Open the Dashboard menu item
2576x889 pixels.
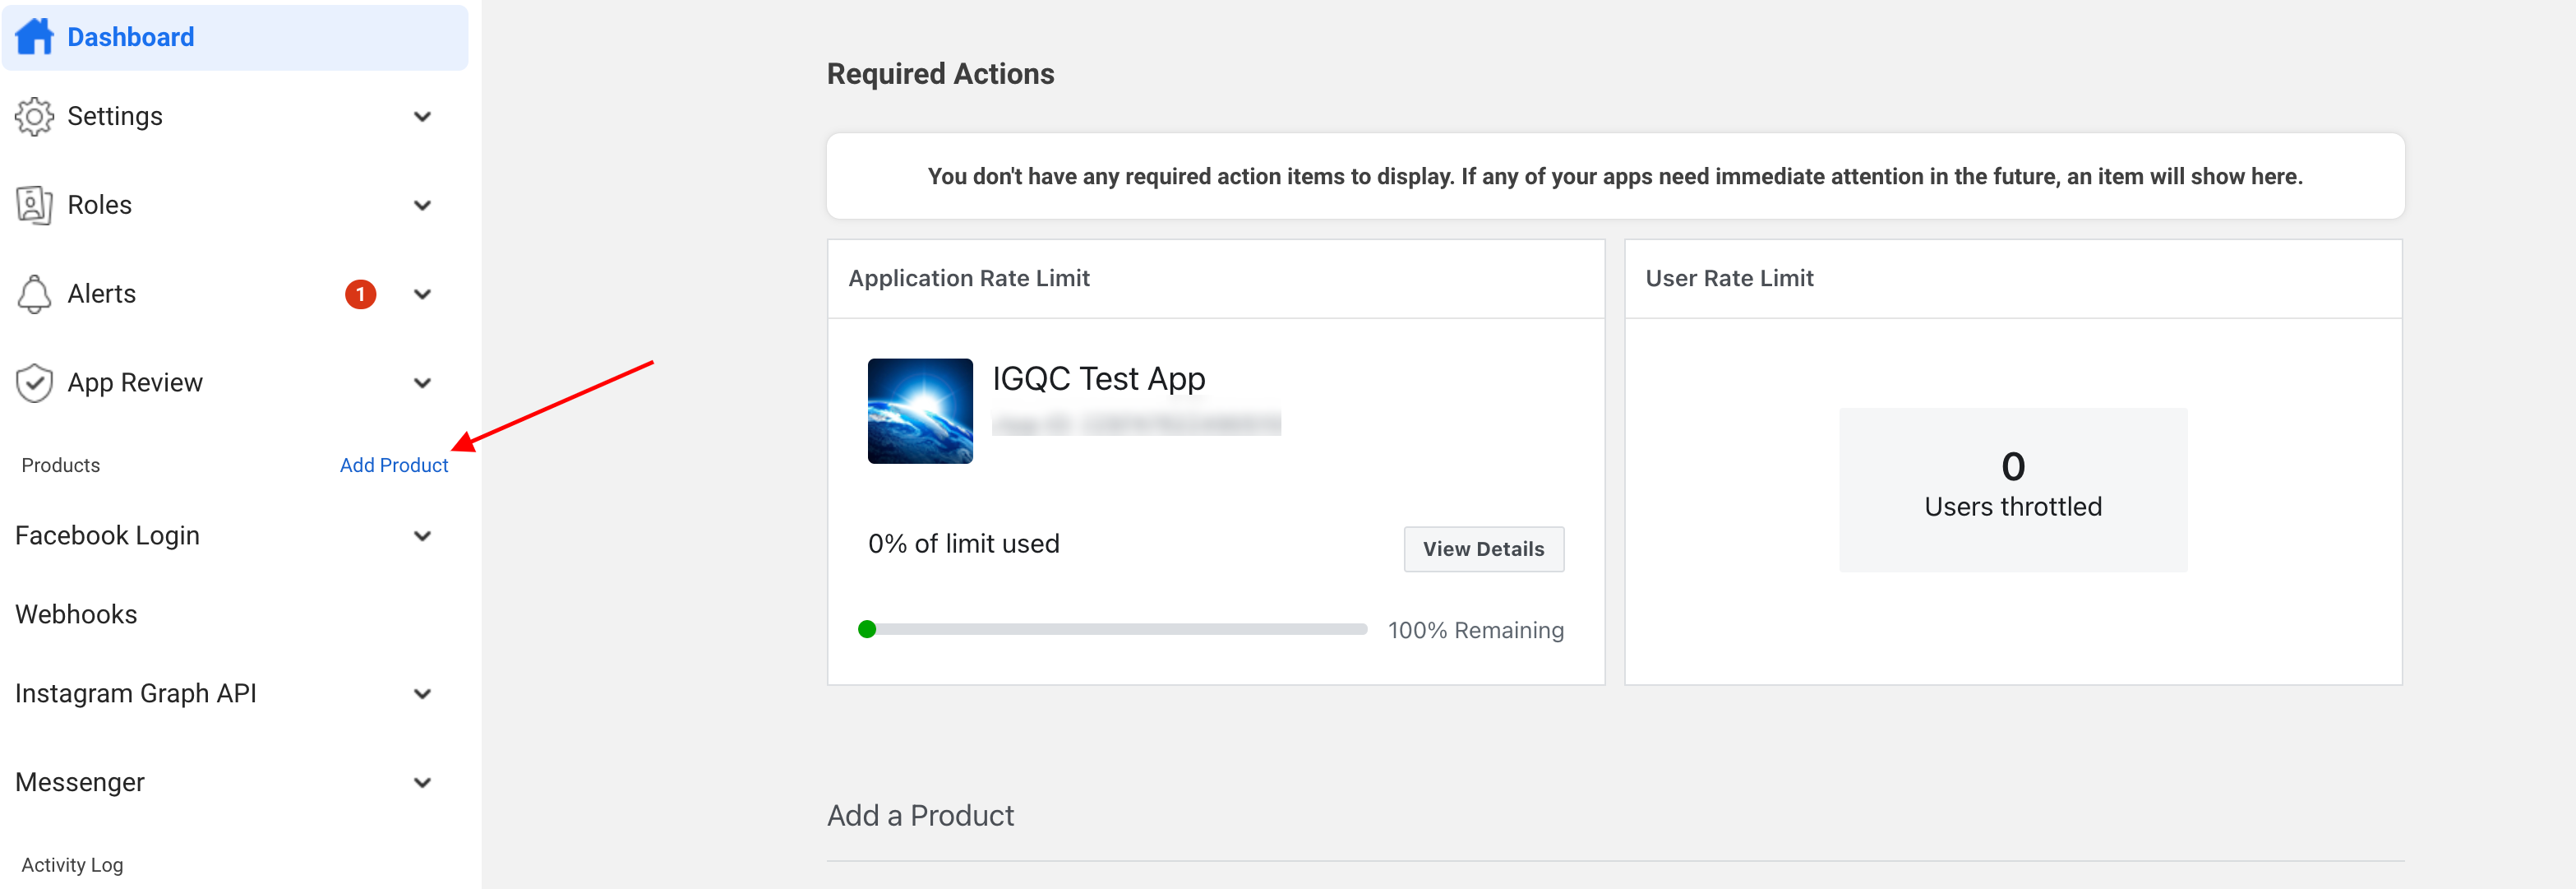point(235,37)
